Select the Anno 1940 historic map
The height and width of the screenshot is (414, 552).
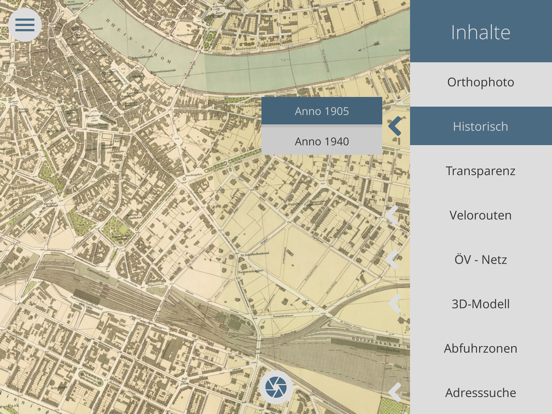click(x=322, y=141)
